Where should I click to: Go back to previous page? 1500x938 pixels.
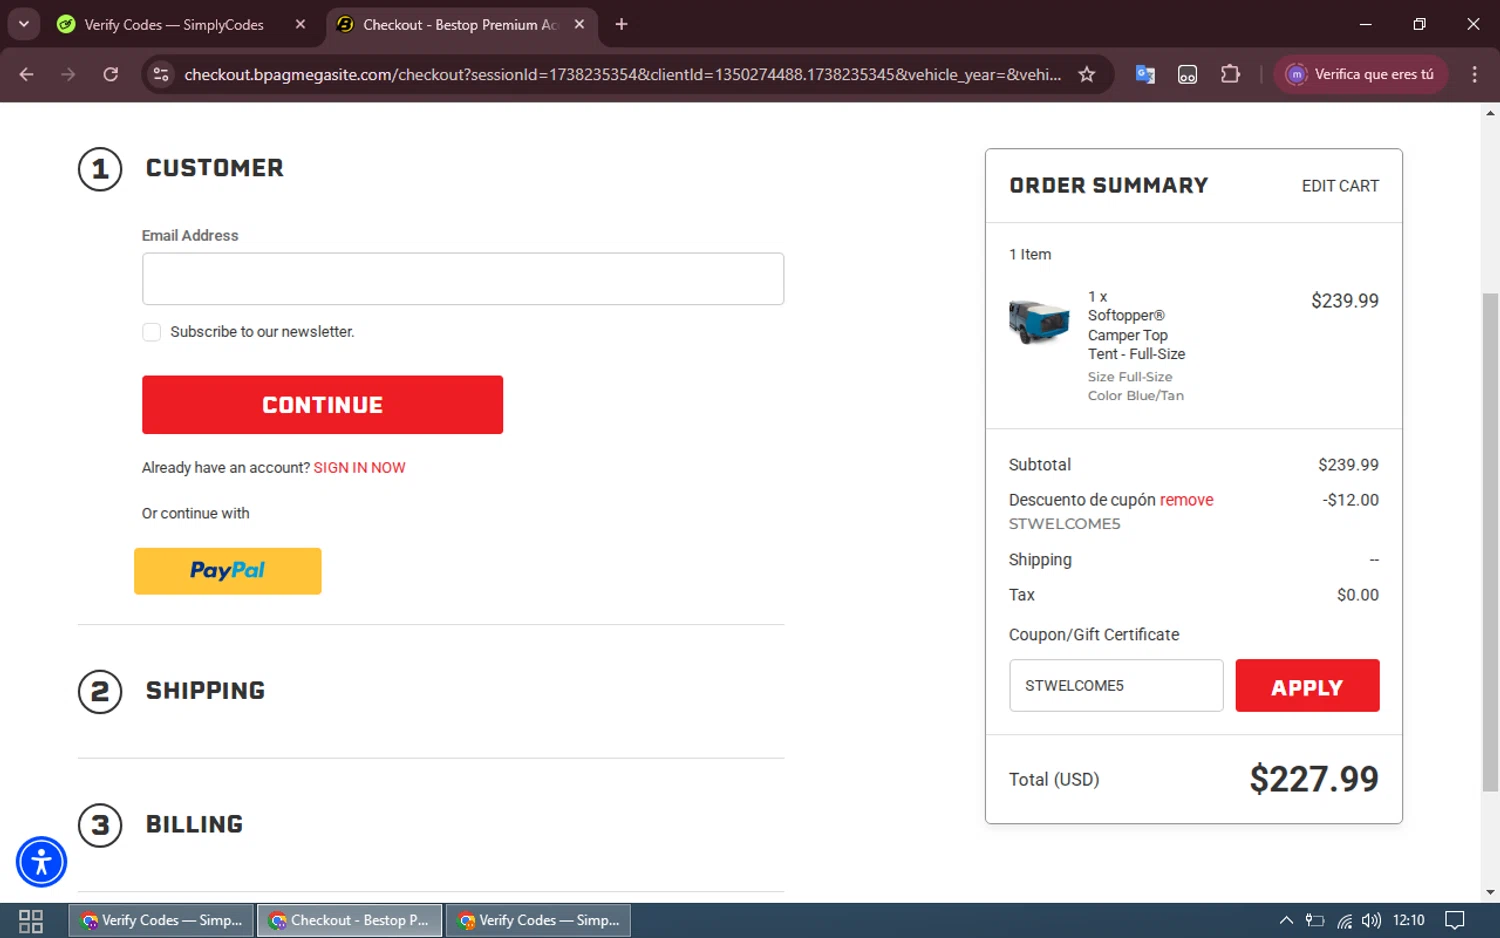click(x=26, y=74)
